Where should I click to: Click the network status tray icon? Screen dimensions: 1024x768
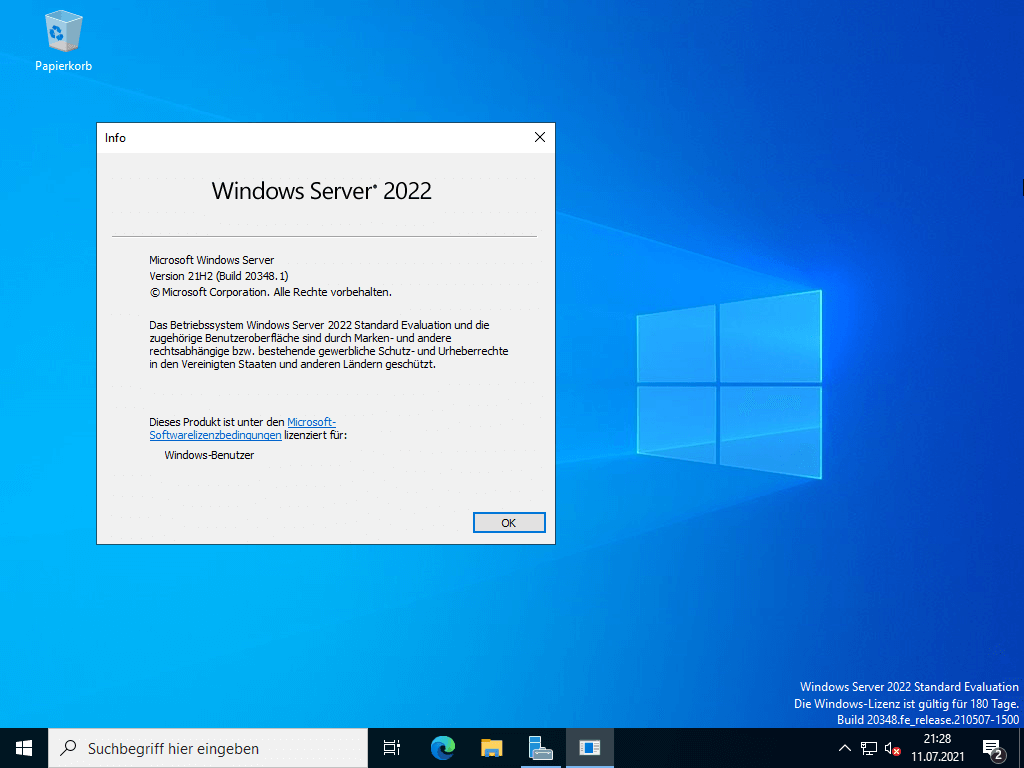[869, 748]
